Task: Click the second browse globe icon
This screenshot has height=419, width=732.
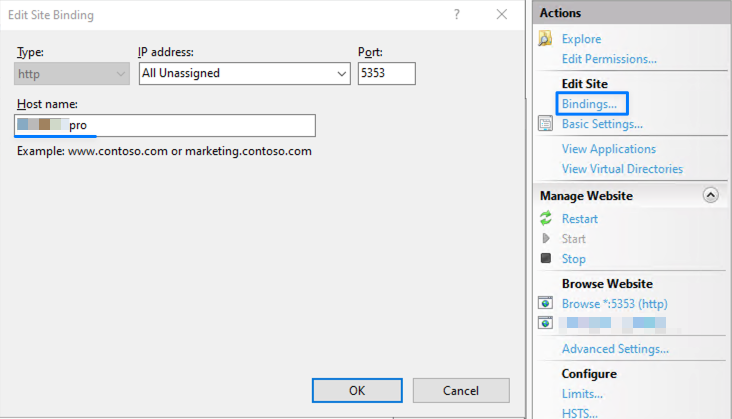Action: click(546, 323)
